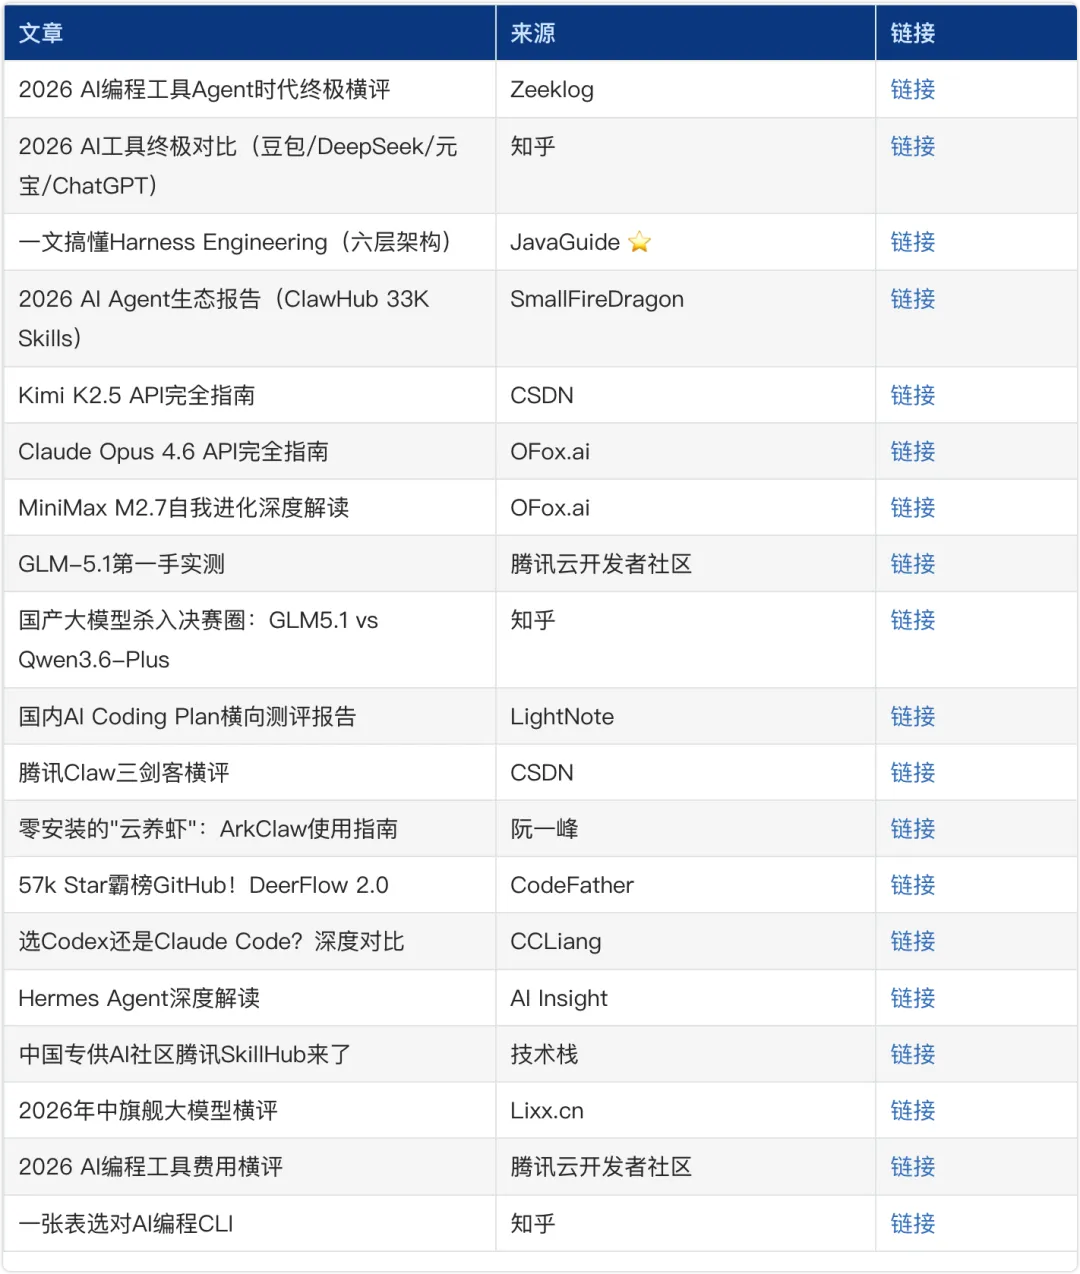Select the MiniMax M2.7自我进化深度解读 title
Viewport: 1080px width, 1274px height.
184,508
